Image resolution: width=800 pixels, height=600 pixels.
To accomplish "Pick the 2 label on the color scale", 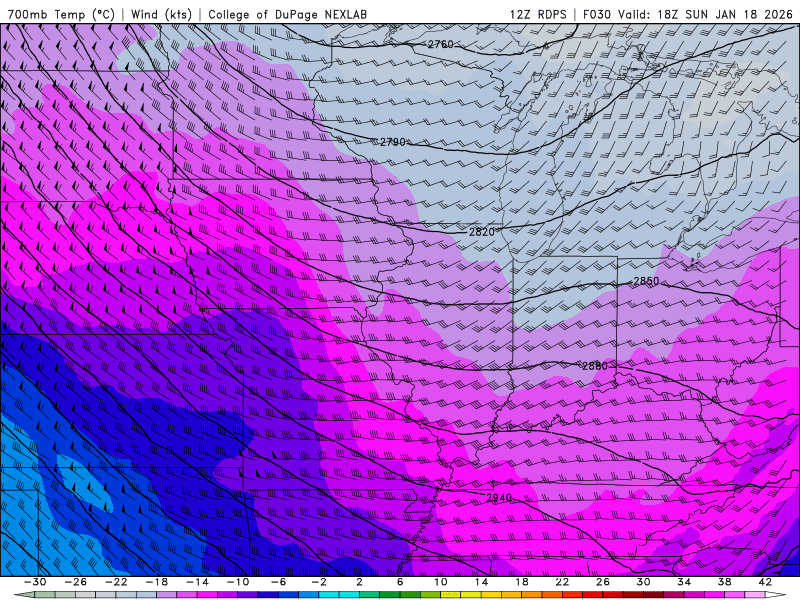I will [x=359, y=582].
